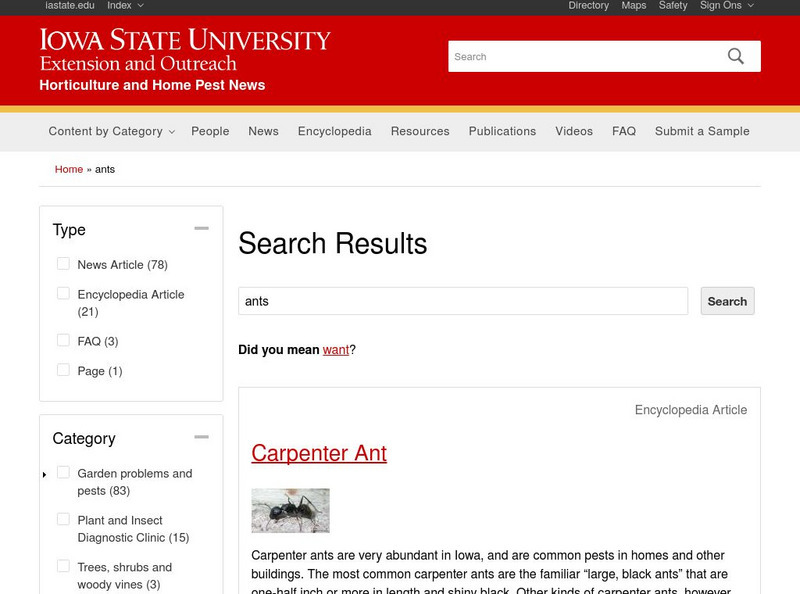Viewport: 800px width, 594px height.
Task: Click the carpenter ant photo thumbnail
Action: (289, 510)
